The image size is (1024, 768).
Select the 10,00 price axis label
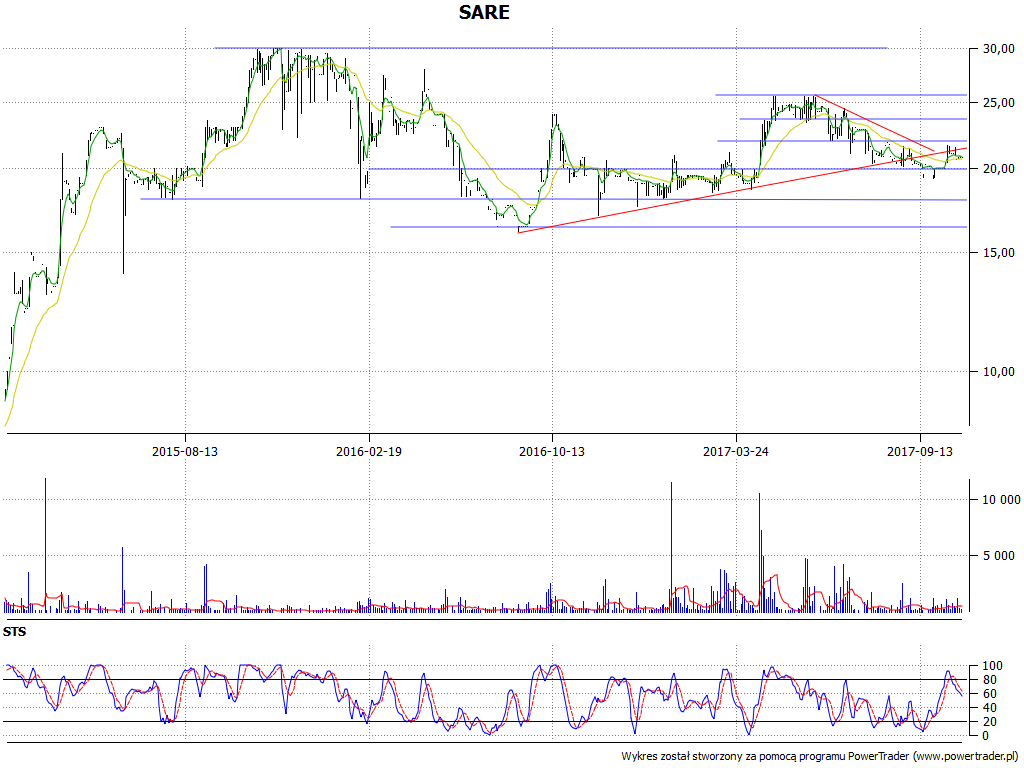tap(999, 372)
